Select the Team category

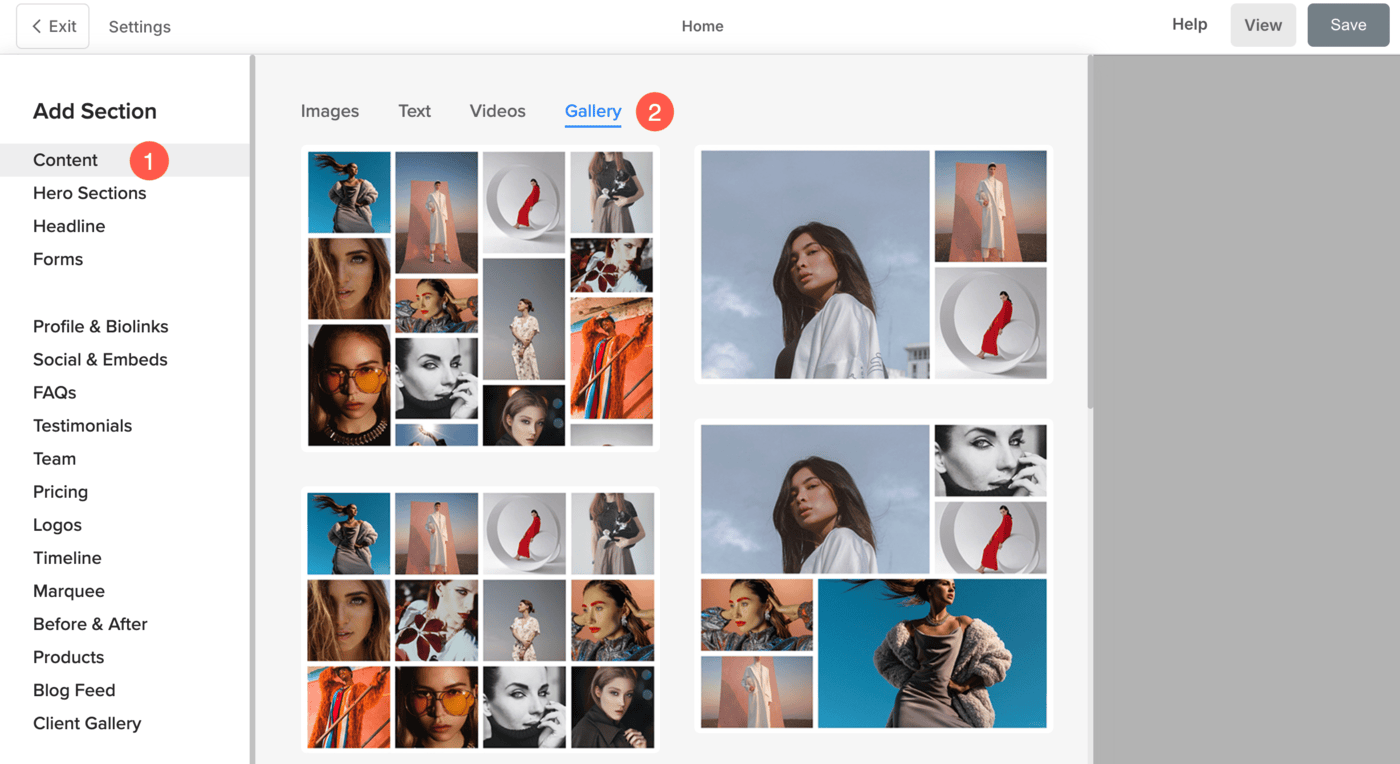click(x=54, y=458)
